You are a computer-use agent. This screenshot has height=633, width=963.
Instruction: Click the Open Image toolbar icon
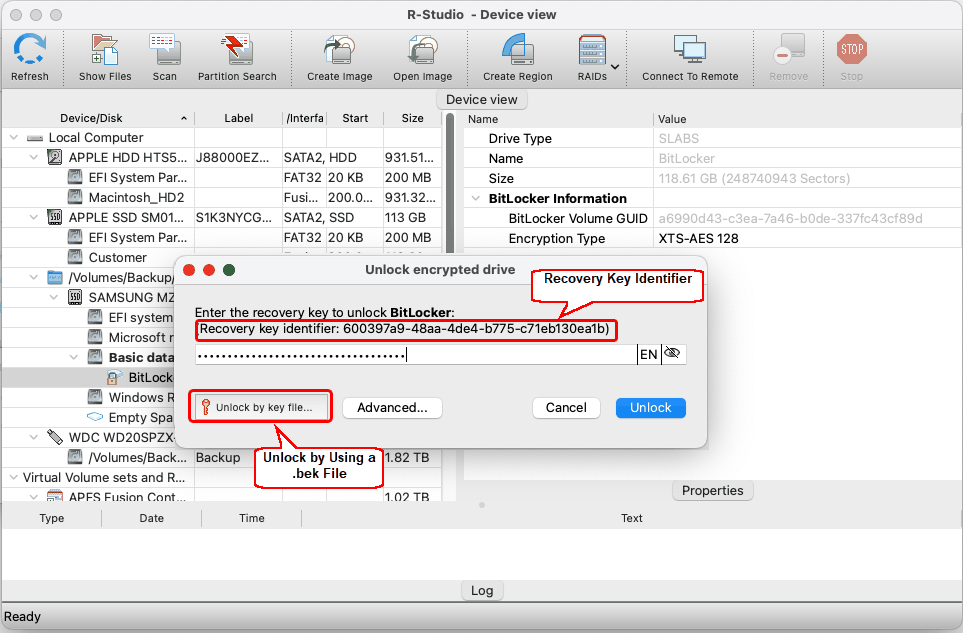tap(423, 49)
